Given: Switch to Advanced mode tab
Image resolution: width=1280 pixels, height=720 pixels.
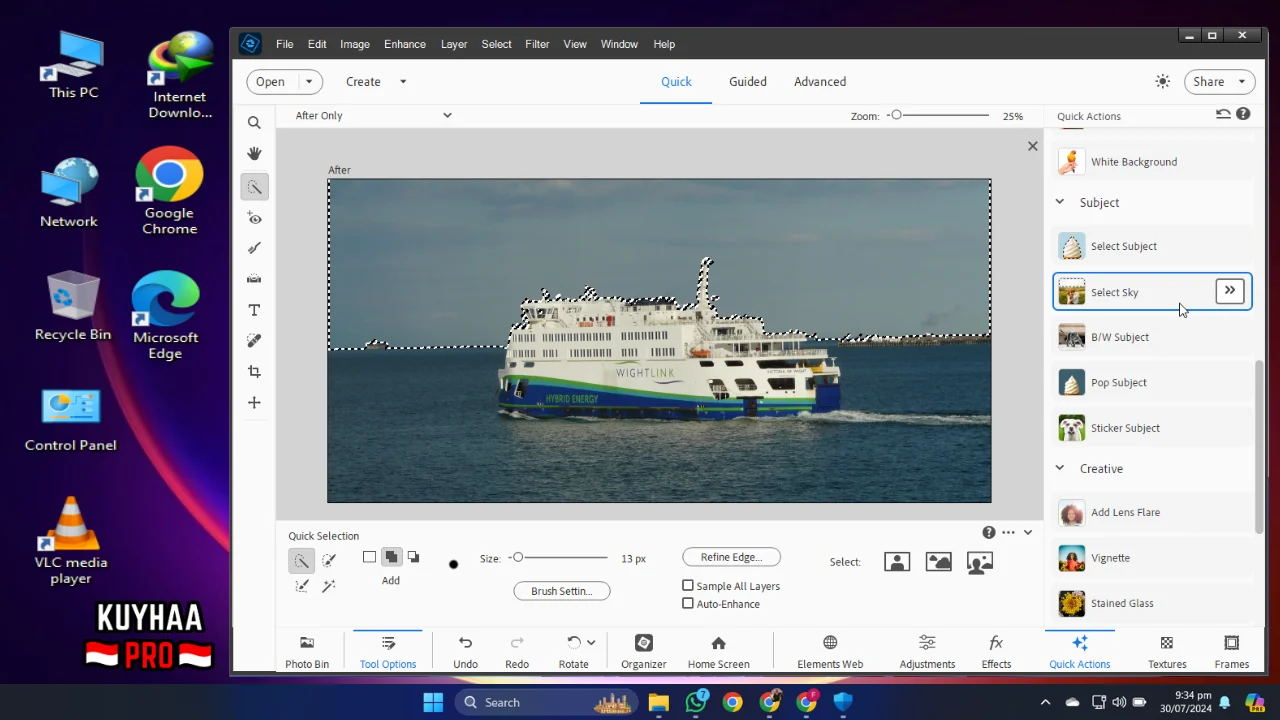Looking at the screenshot, I should [820, 82].
